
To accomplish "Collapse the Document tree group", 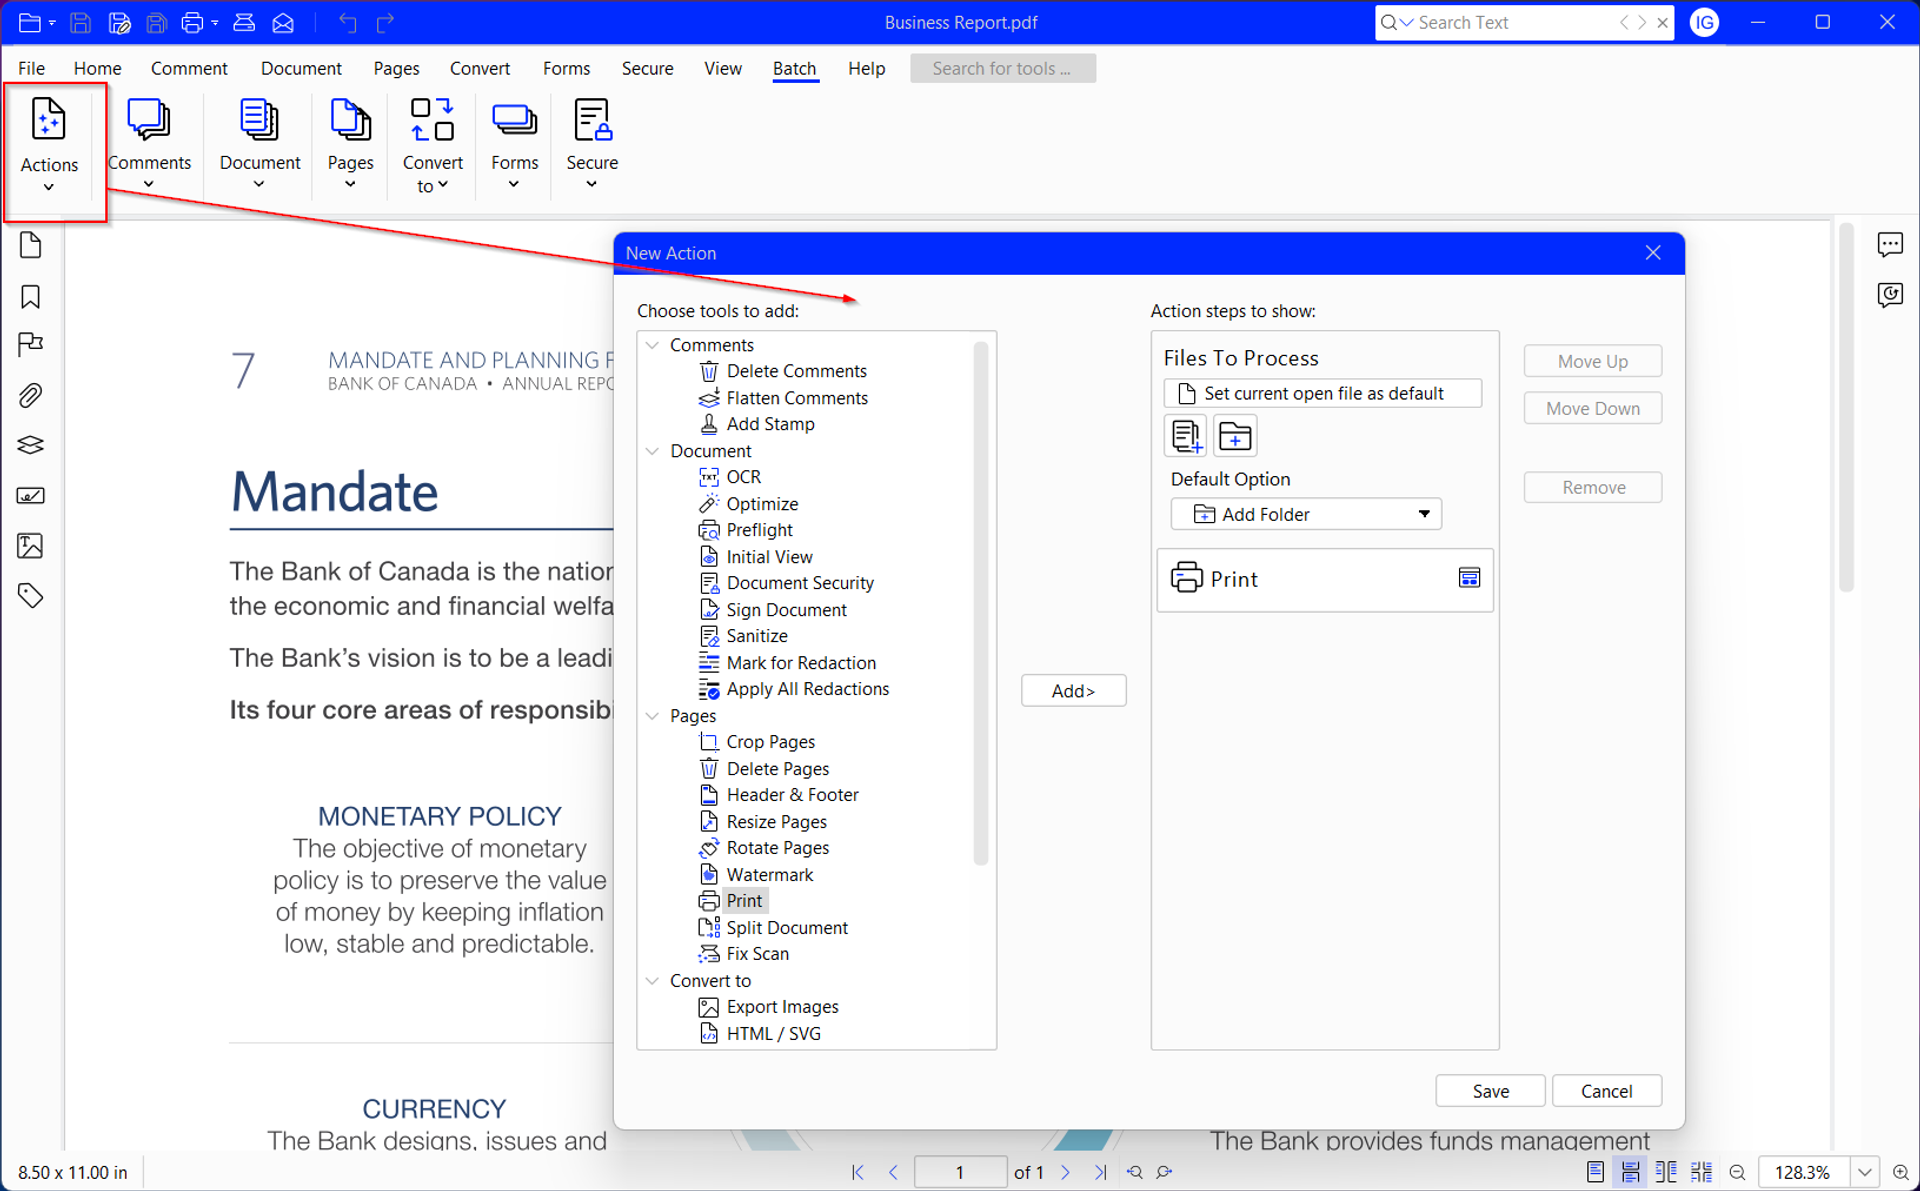I will point(653,451).
